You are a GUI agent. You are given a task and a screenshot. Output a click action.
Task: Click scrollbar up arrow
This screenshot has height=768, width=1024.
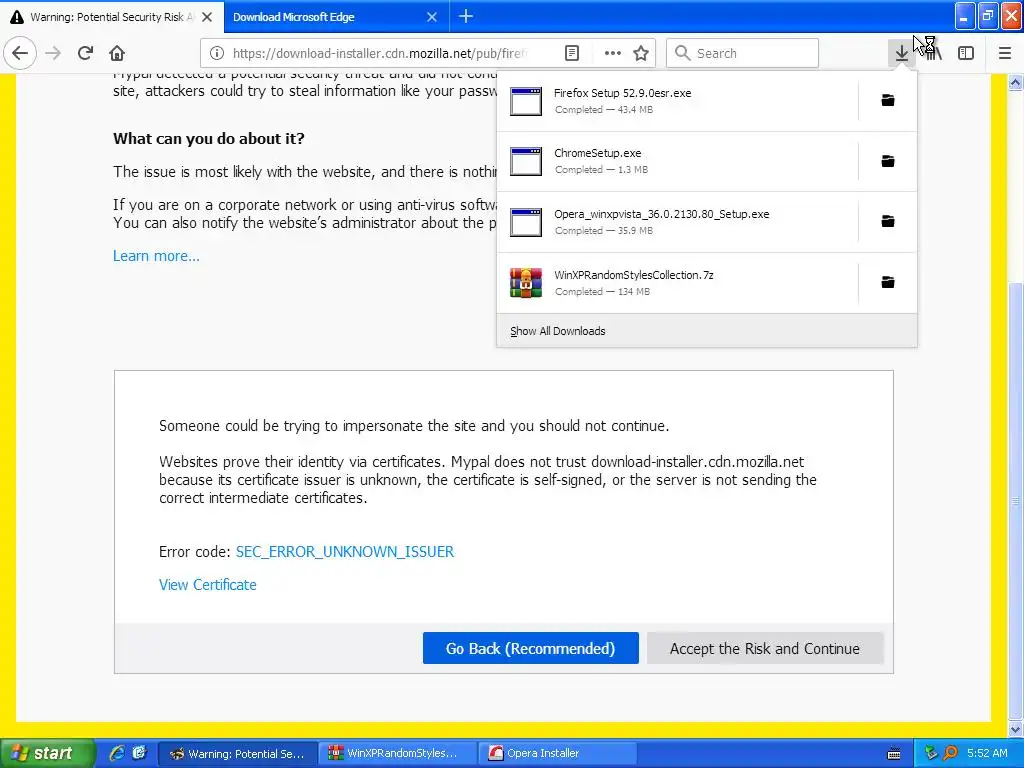1015,82
